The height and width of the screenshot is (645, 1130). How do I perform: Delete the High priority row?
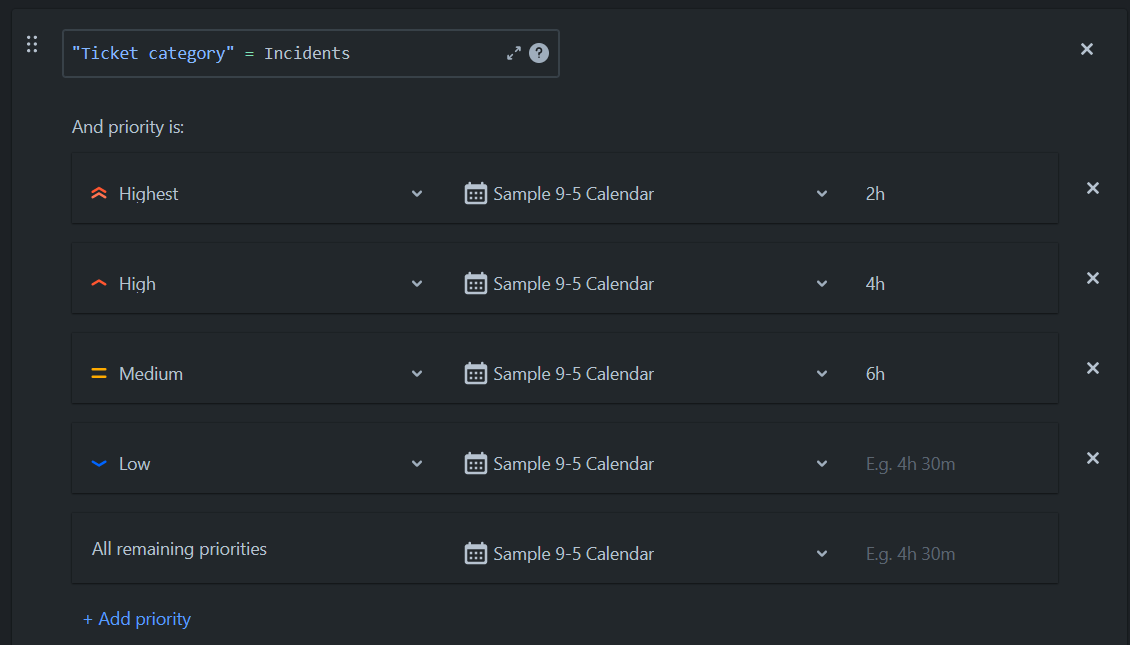click(x=1093, y=278)
